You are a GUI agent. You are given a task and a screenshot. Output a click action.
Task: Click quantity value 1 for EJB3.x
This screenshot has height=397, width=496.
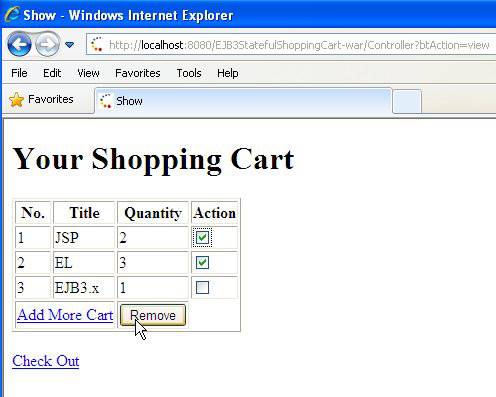point(123,288)
